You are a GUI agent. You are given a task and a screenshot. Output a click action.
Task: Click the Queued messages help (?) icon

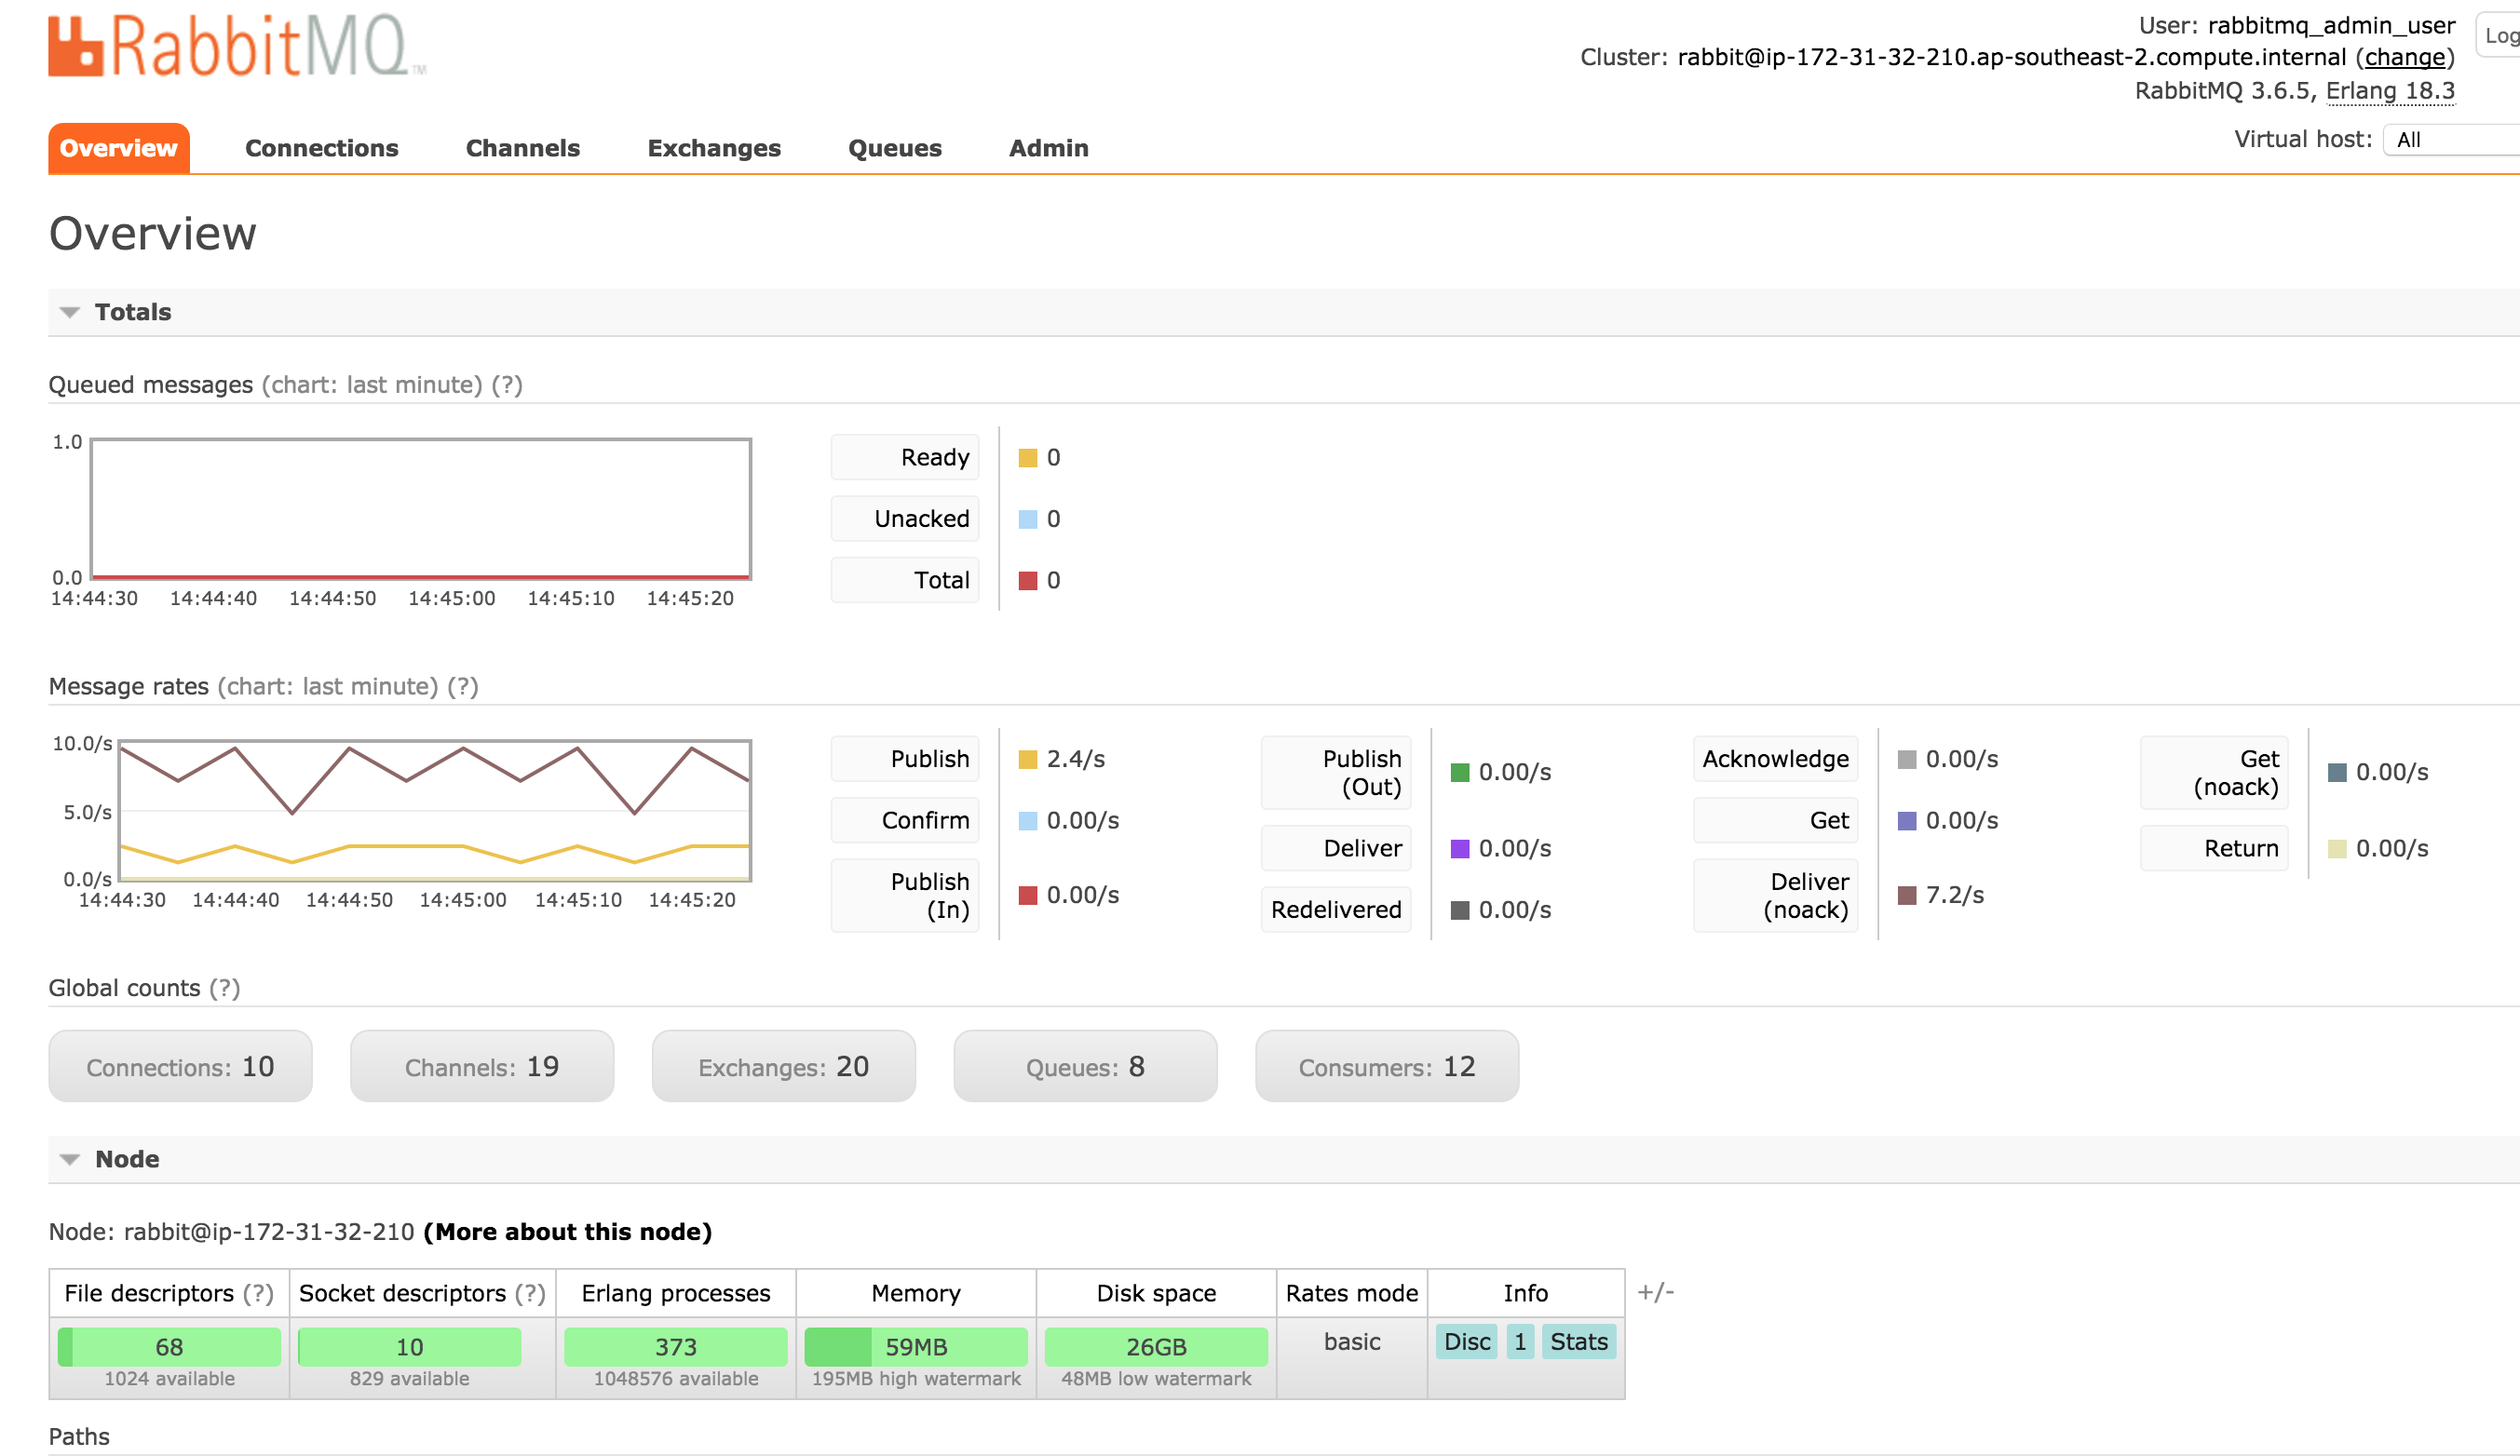pyautogui.click(x=507, y=385)
